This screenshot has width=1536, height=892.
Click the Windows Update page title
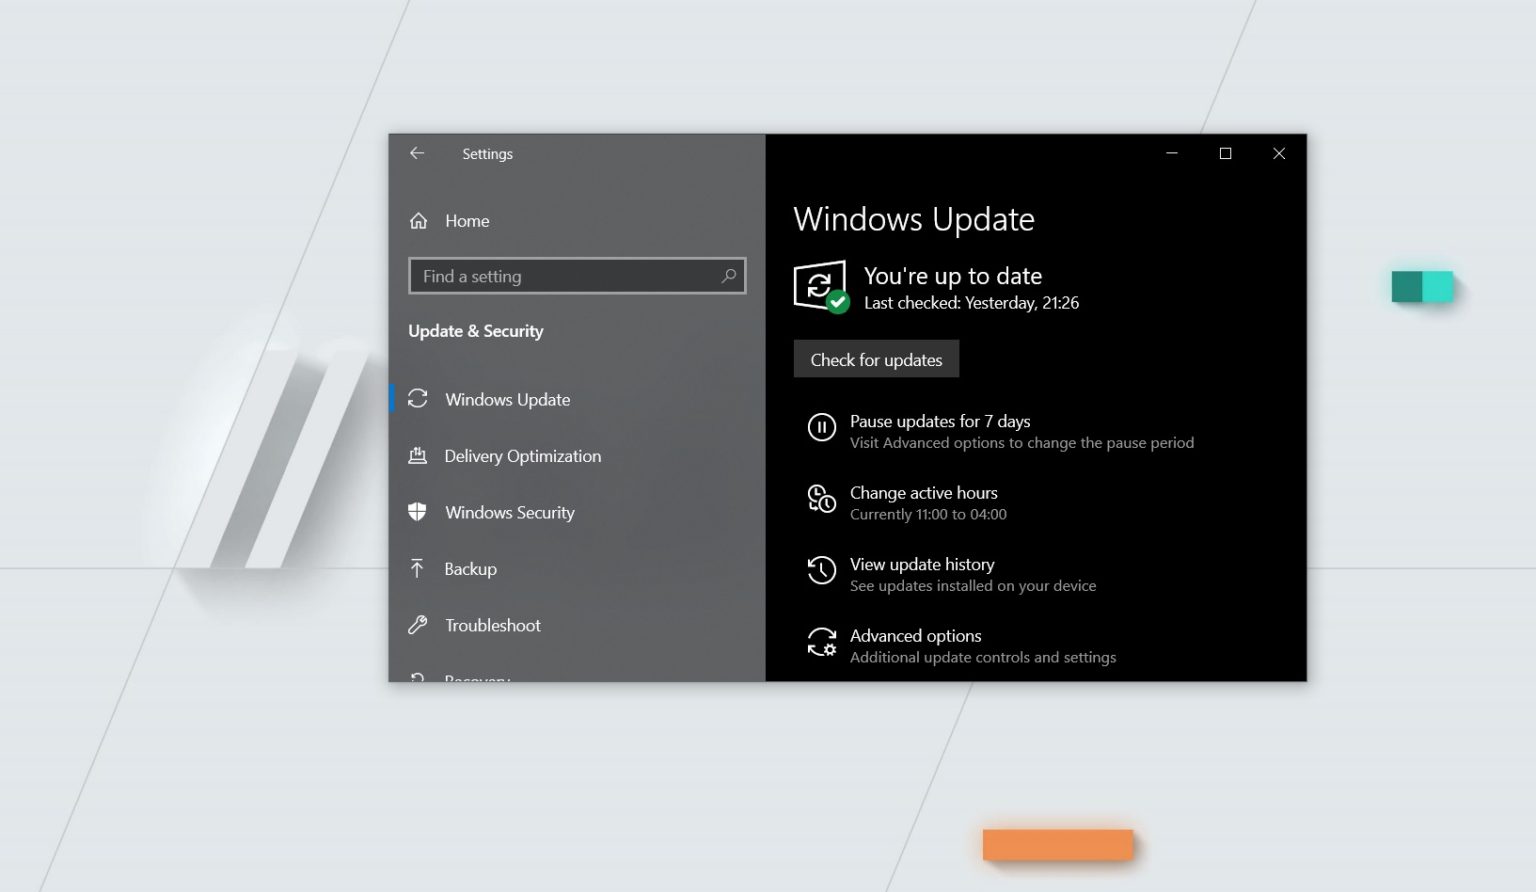coord(914,219)
